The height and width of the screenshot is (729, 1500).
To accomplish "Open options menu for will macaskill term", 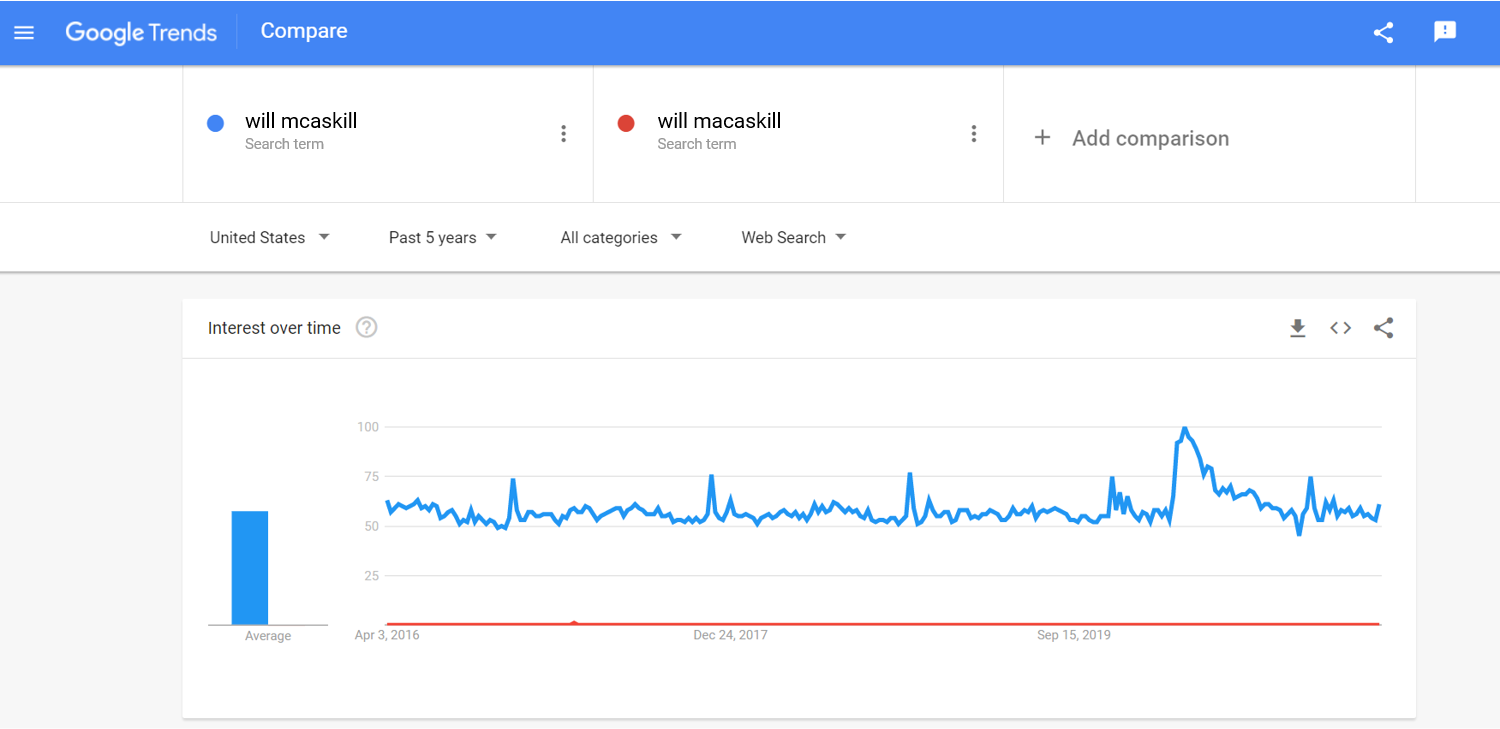I will (x=974, y=134).
